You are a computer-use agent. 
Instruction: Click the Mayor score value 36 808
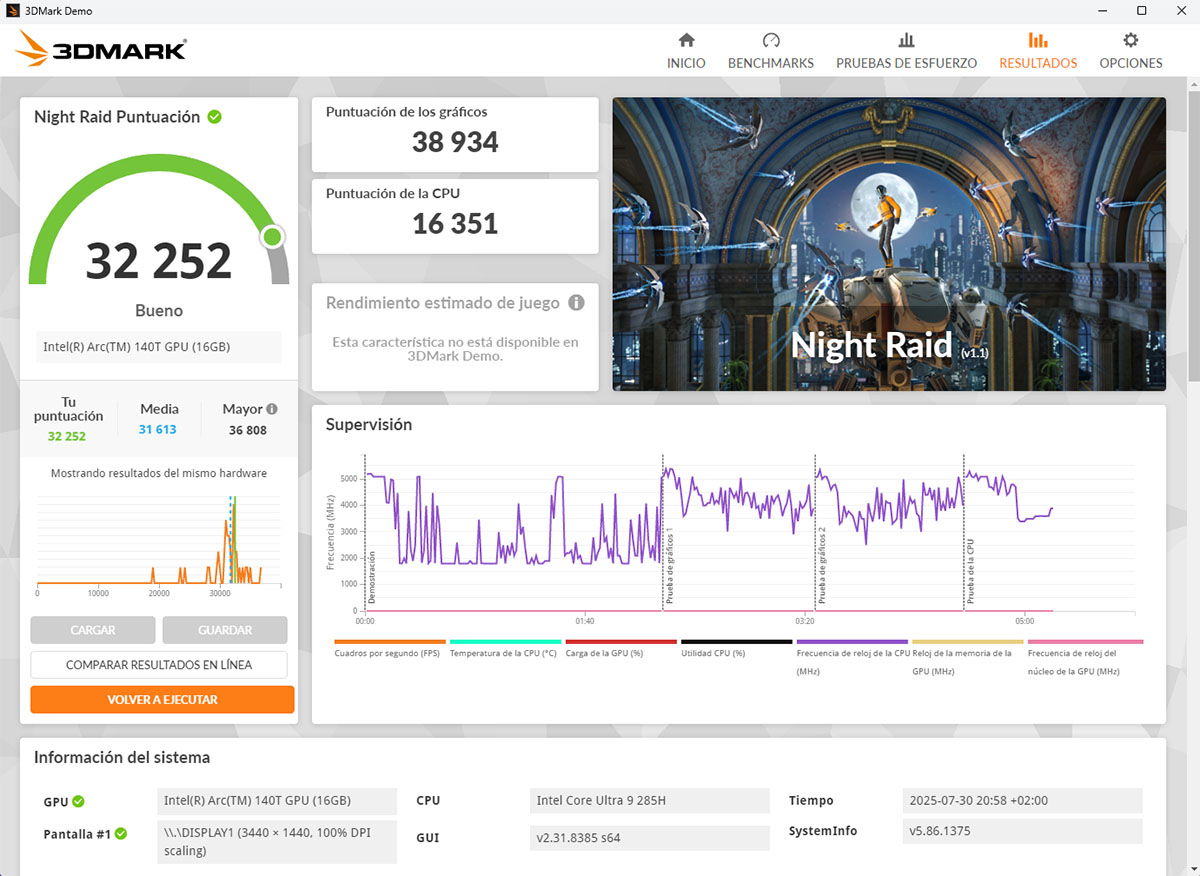248,430
